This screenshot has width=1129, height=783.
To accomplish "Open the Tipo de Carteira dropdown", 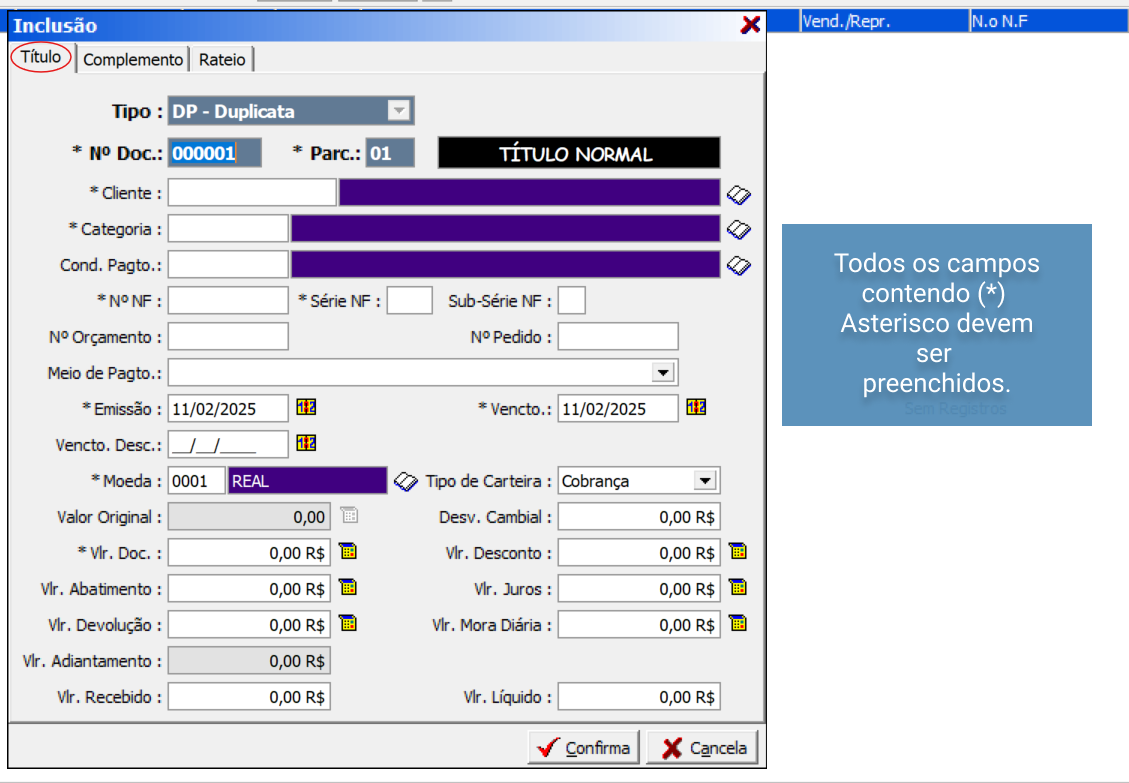I will 705,481.
